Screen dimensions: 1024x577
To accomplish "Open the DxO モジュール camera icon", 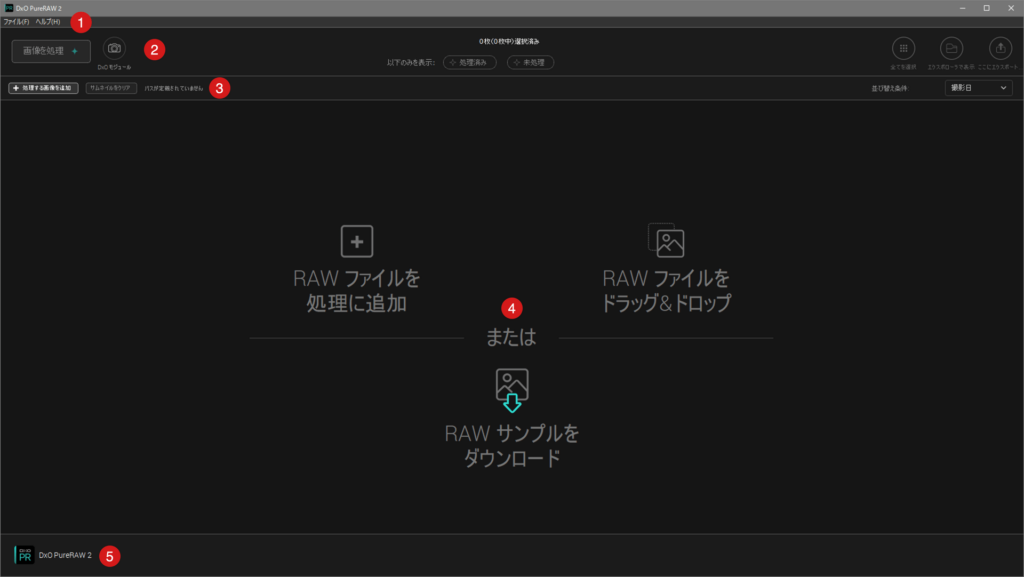I will tap(114, 48).
